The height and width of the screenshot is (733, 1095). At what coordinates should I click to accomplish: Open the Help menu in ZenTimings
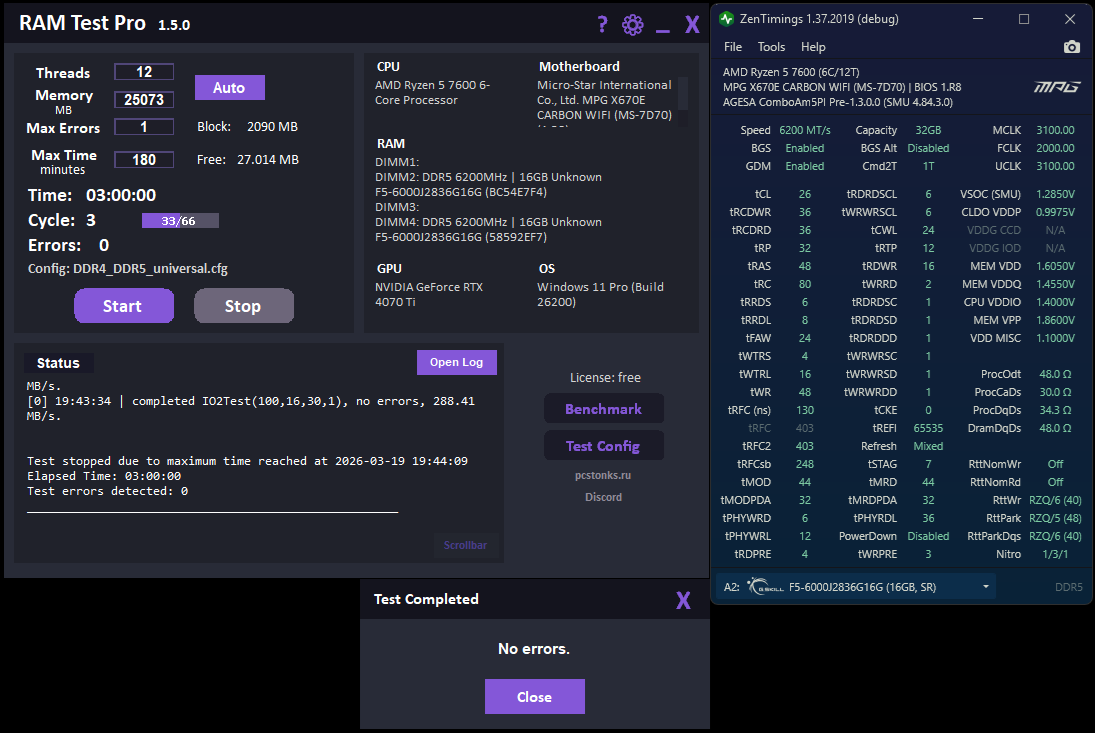pyautogui.click(x=813, y=47)
